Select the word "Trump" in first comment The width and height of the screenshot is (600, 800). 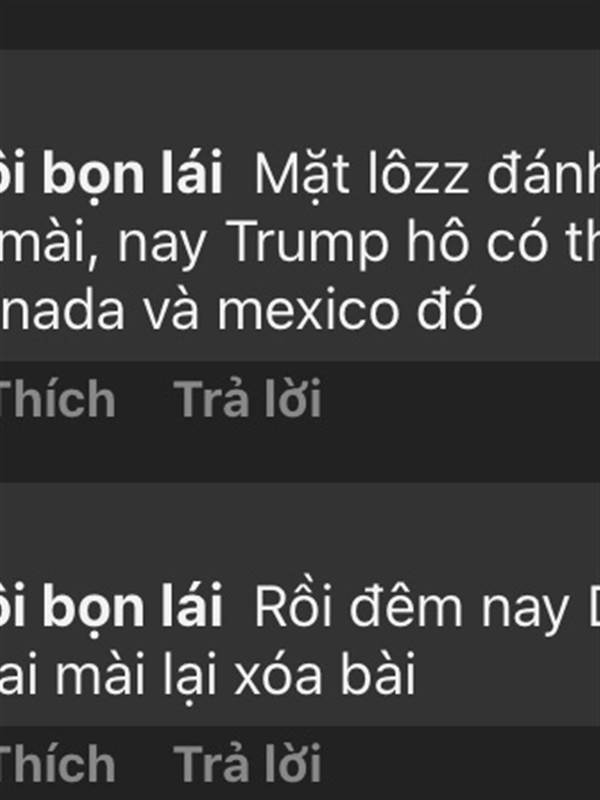(310, 242)
